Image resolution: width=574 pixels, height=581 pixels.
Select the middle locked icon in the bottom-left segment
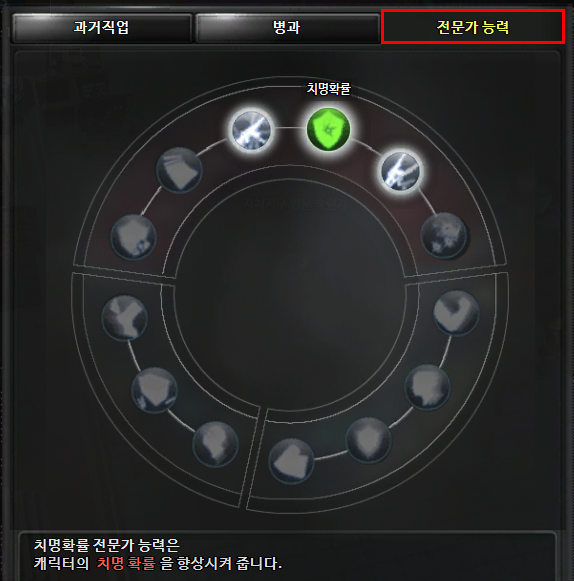pyautogui.click(x=155, y=390)
